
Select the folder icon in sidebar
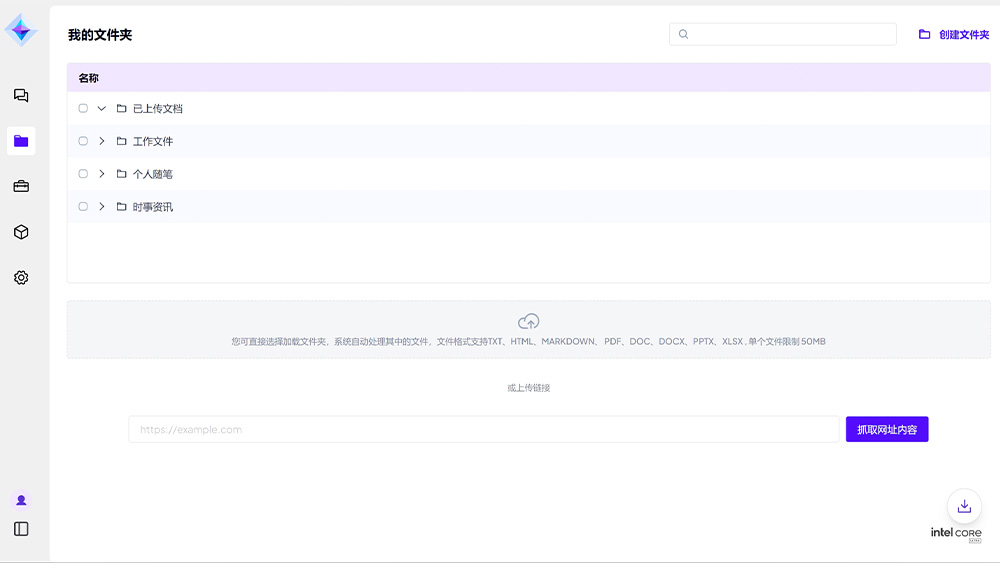point(21,141)
